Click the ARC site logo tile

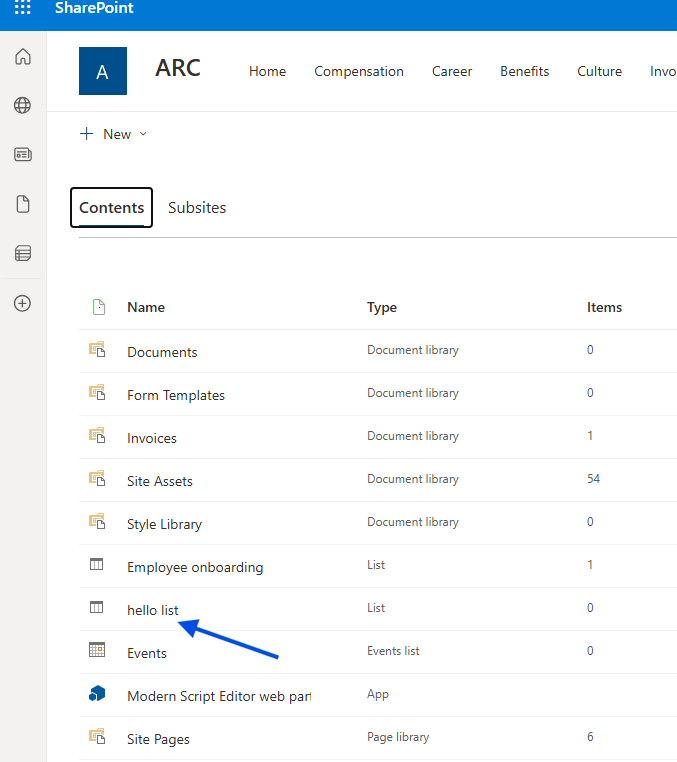coord(103,71)
